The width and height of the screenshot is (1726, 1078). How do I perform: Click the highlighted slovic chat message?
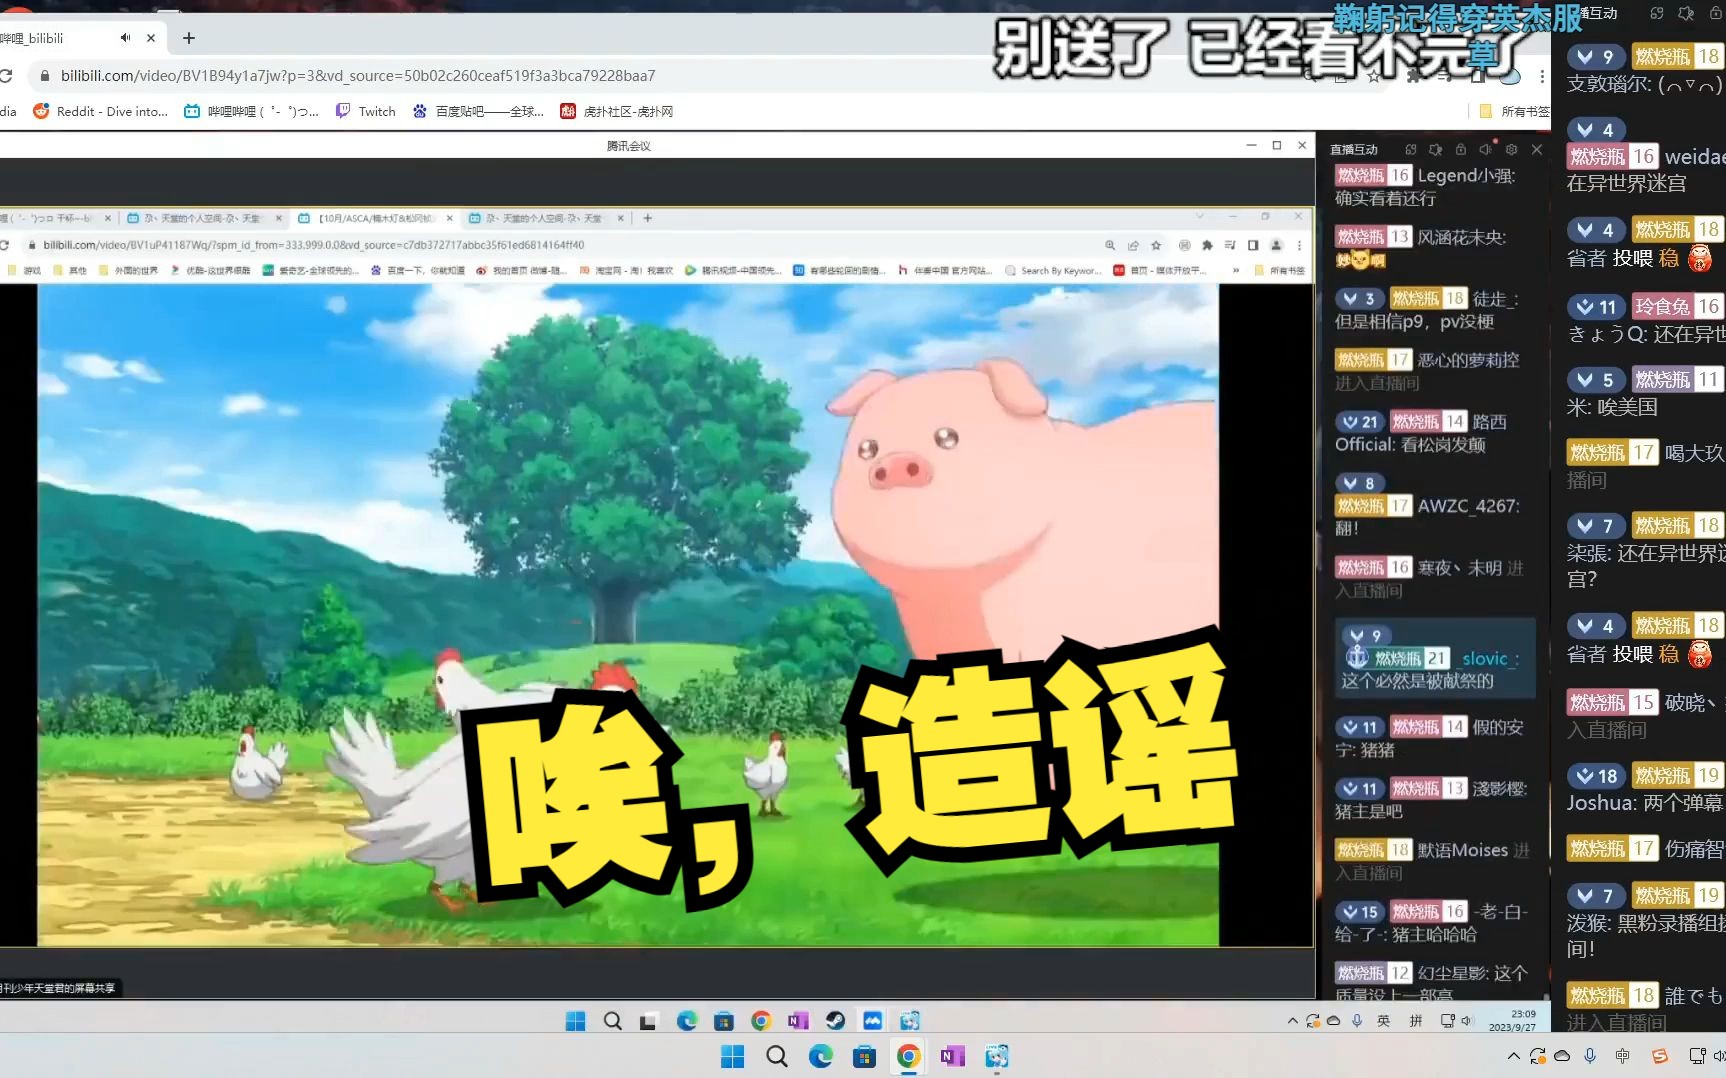click(x=1435, y=658)
